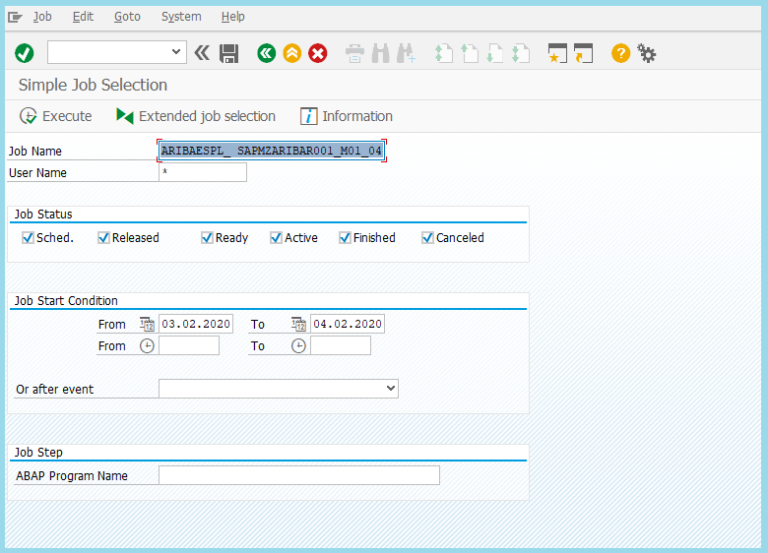This screenshot has height=553, width=768.
Task: Click the From time input field
Action: [x=189, y=345]
